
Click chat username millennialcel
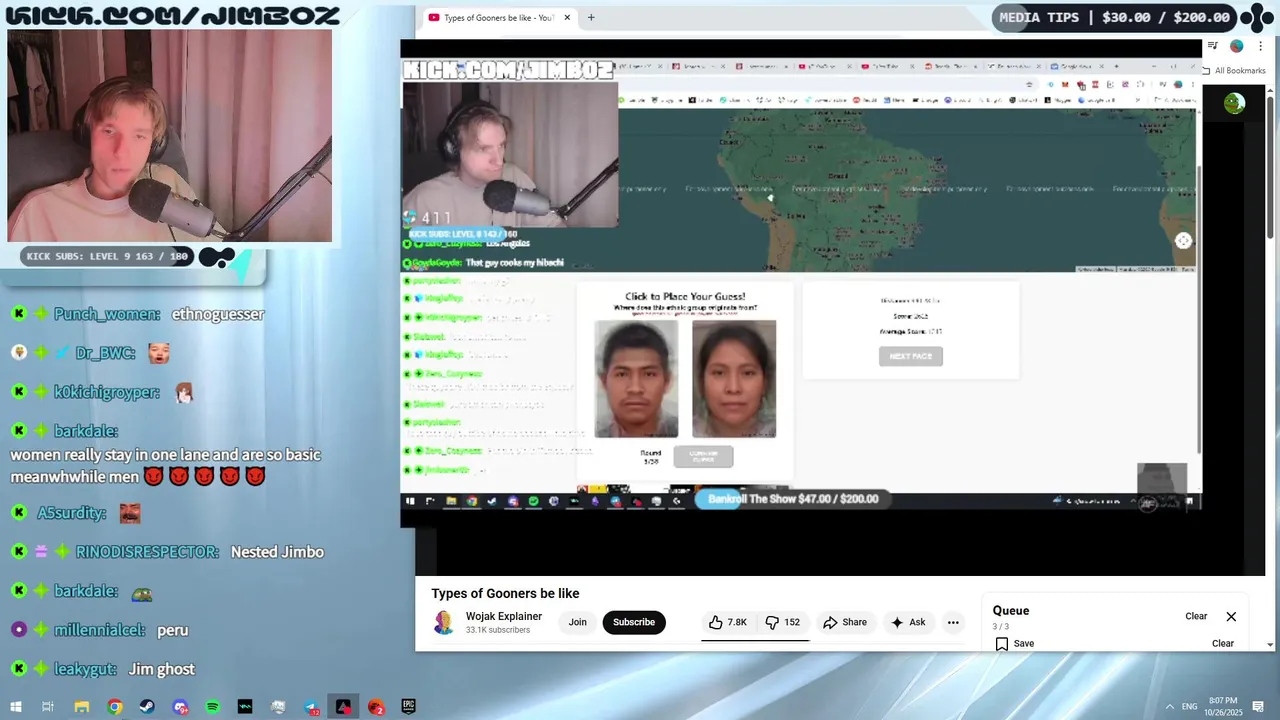100,630
